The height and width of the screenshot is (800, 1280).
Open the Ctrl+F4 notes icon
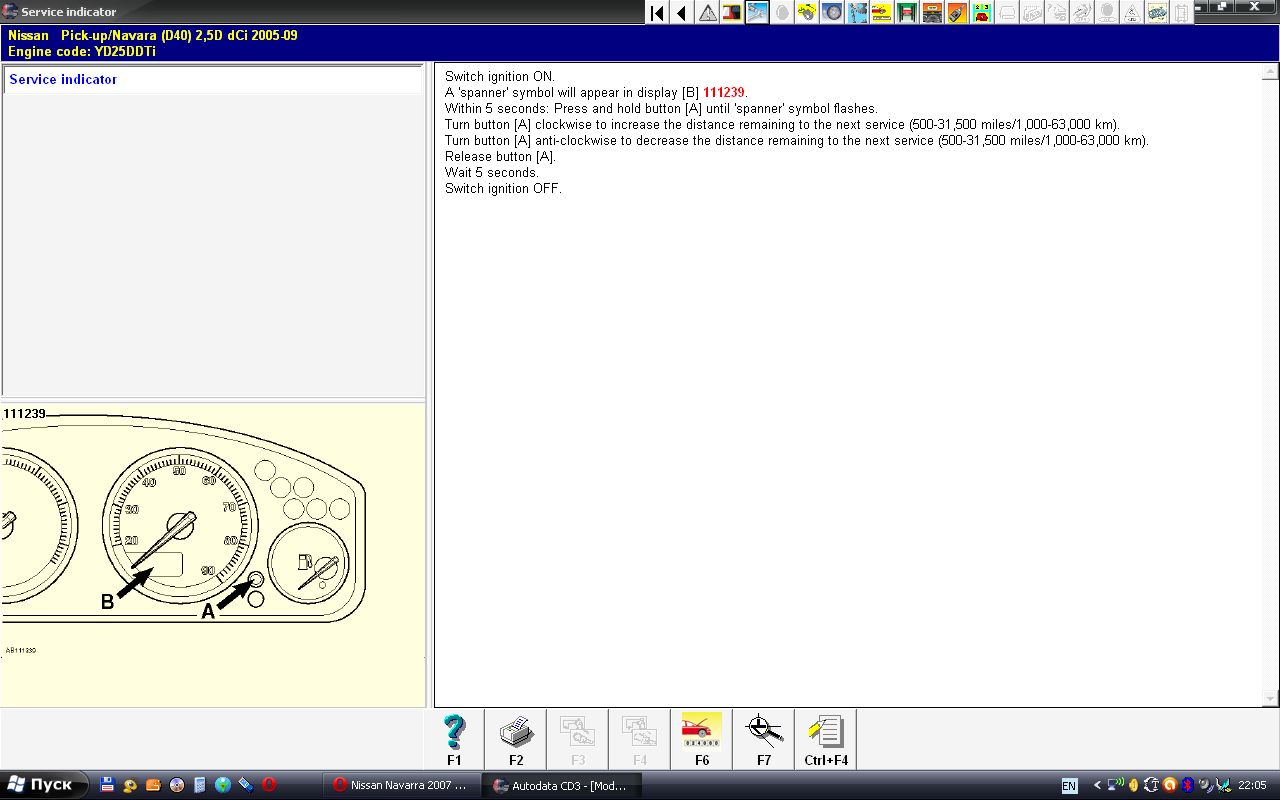(826, 739)
